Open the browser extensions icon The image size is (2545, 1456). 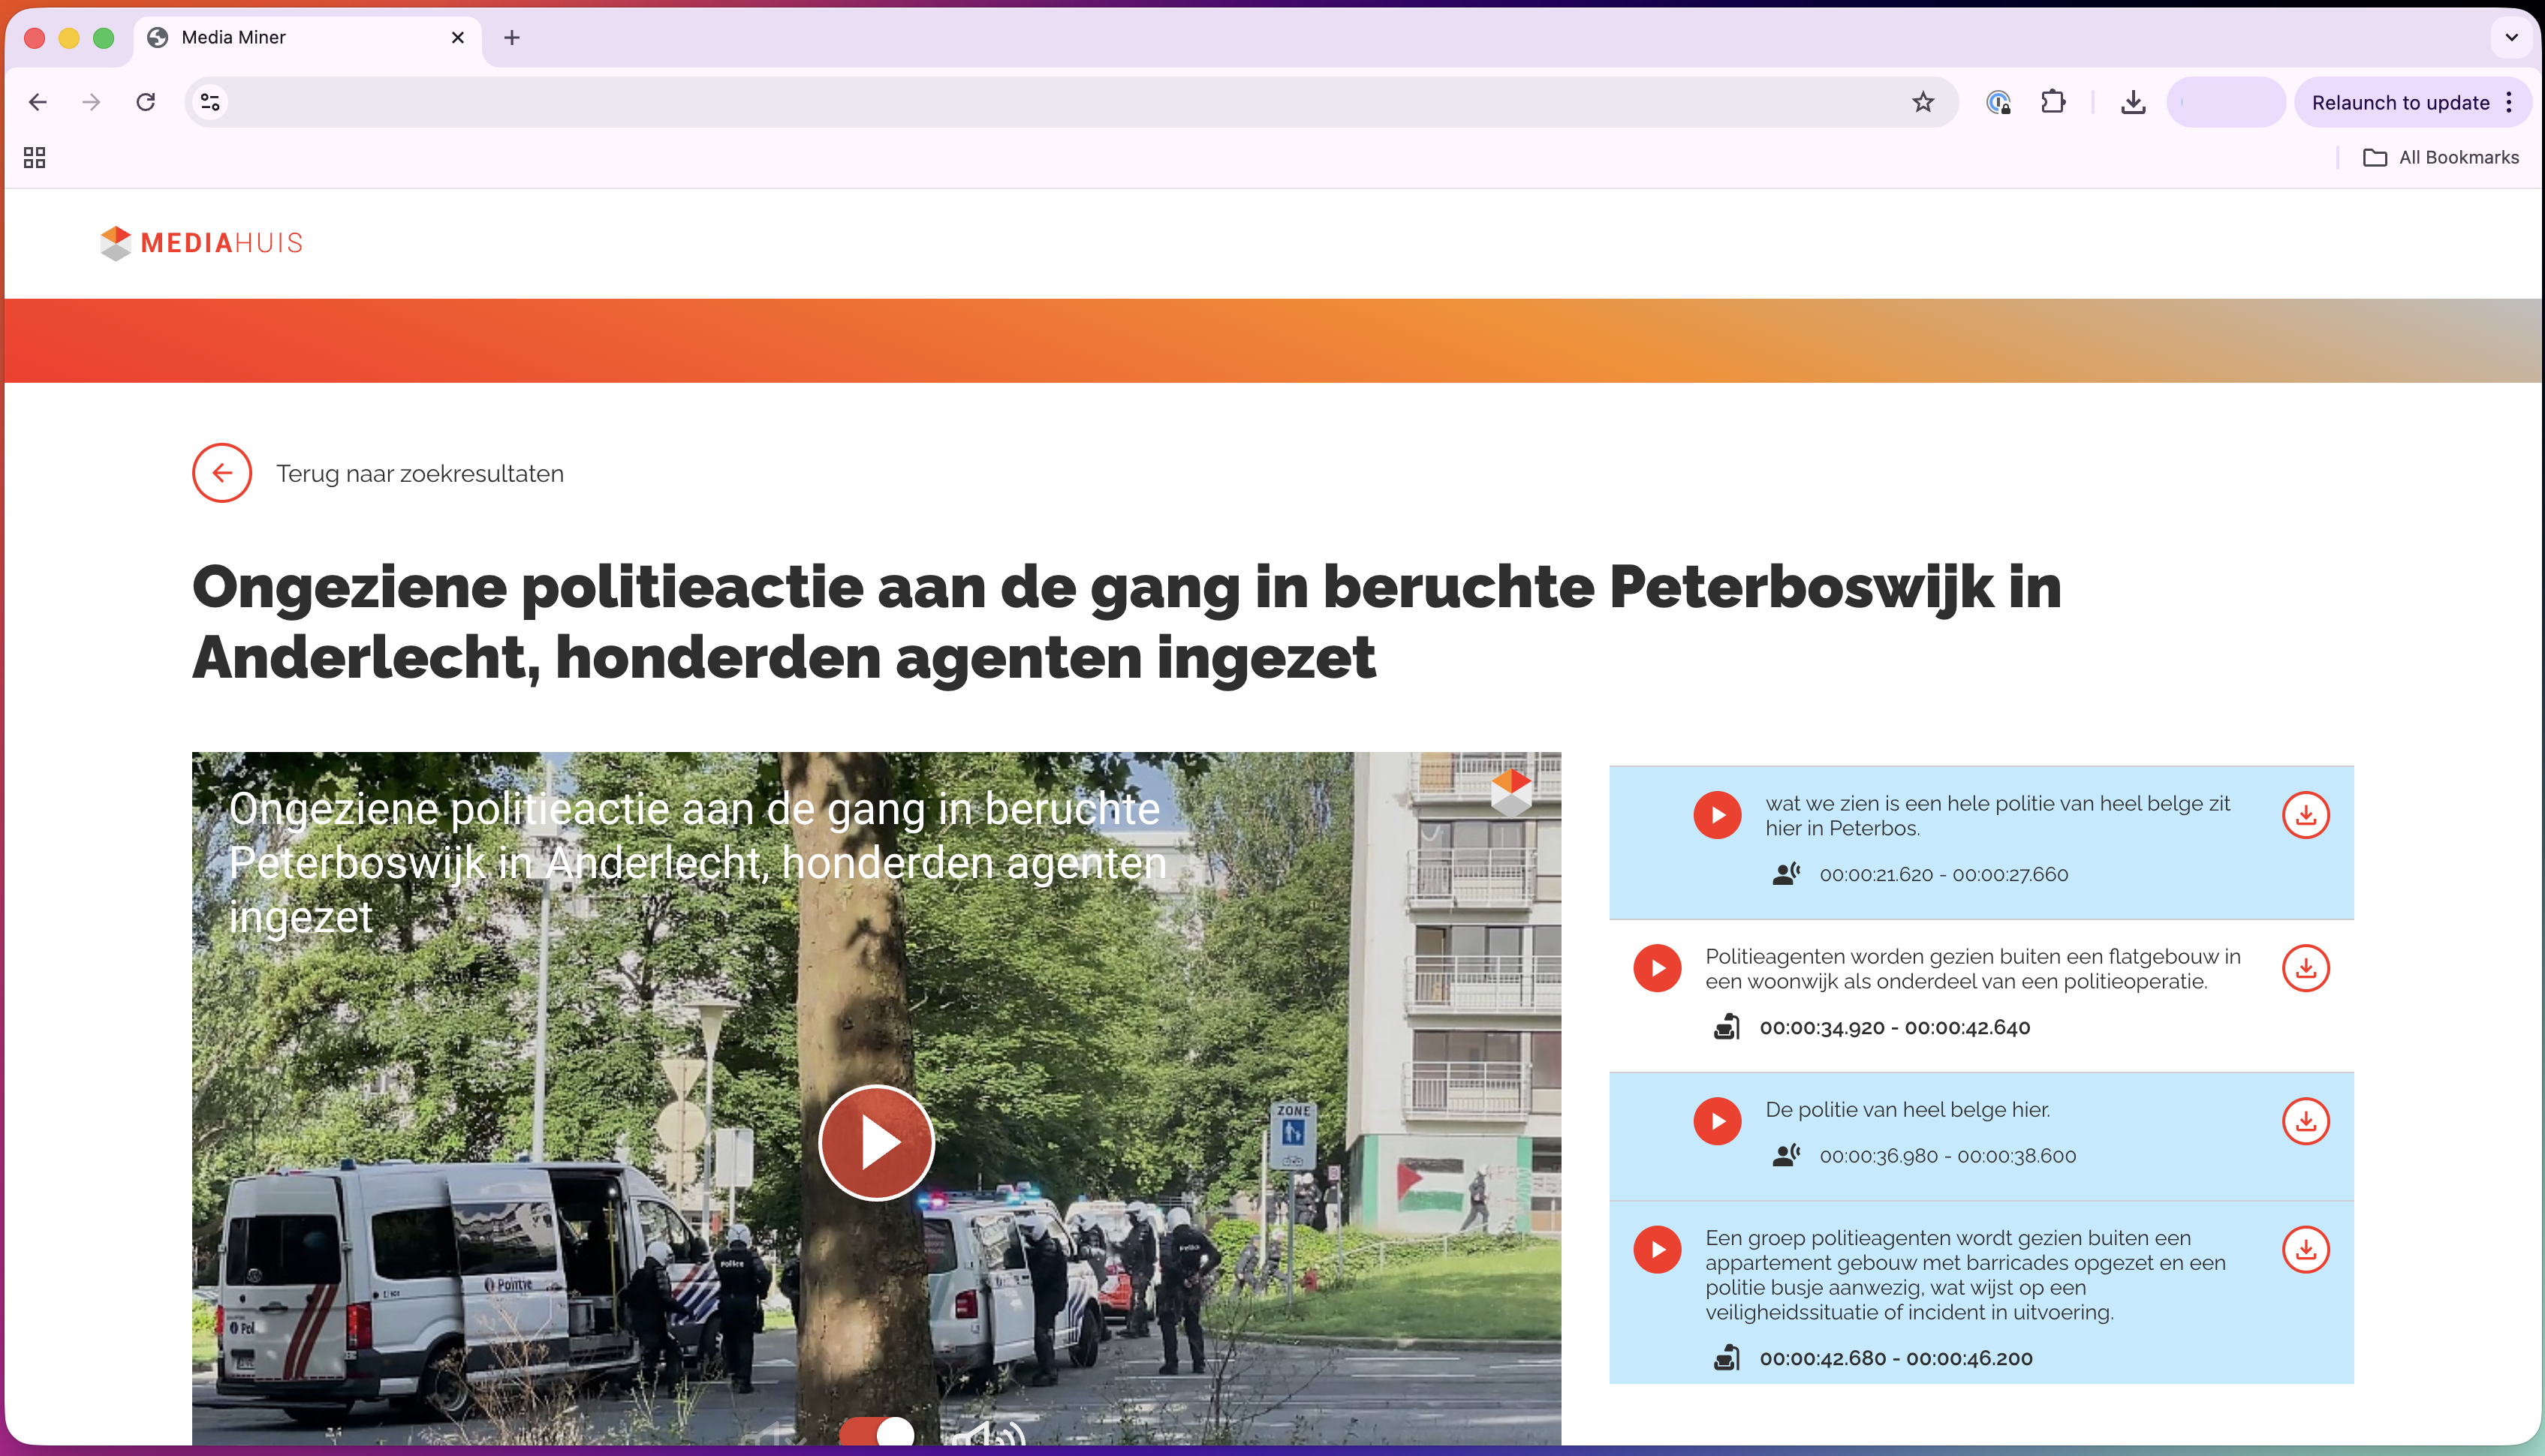coord(2054,101)
